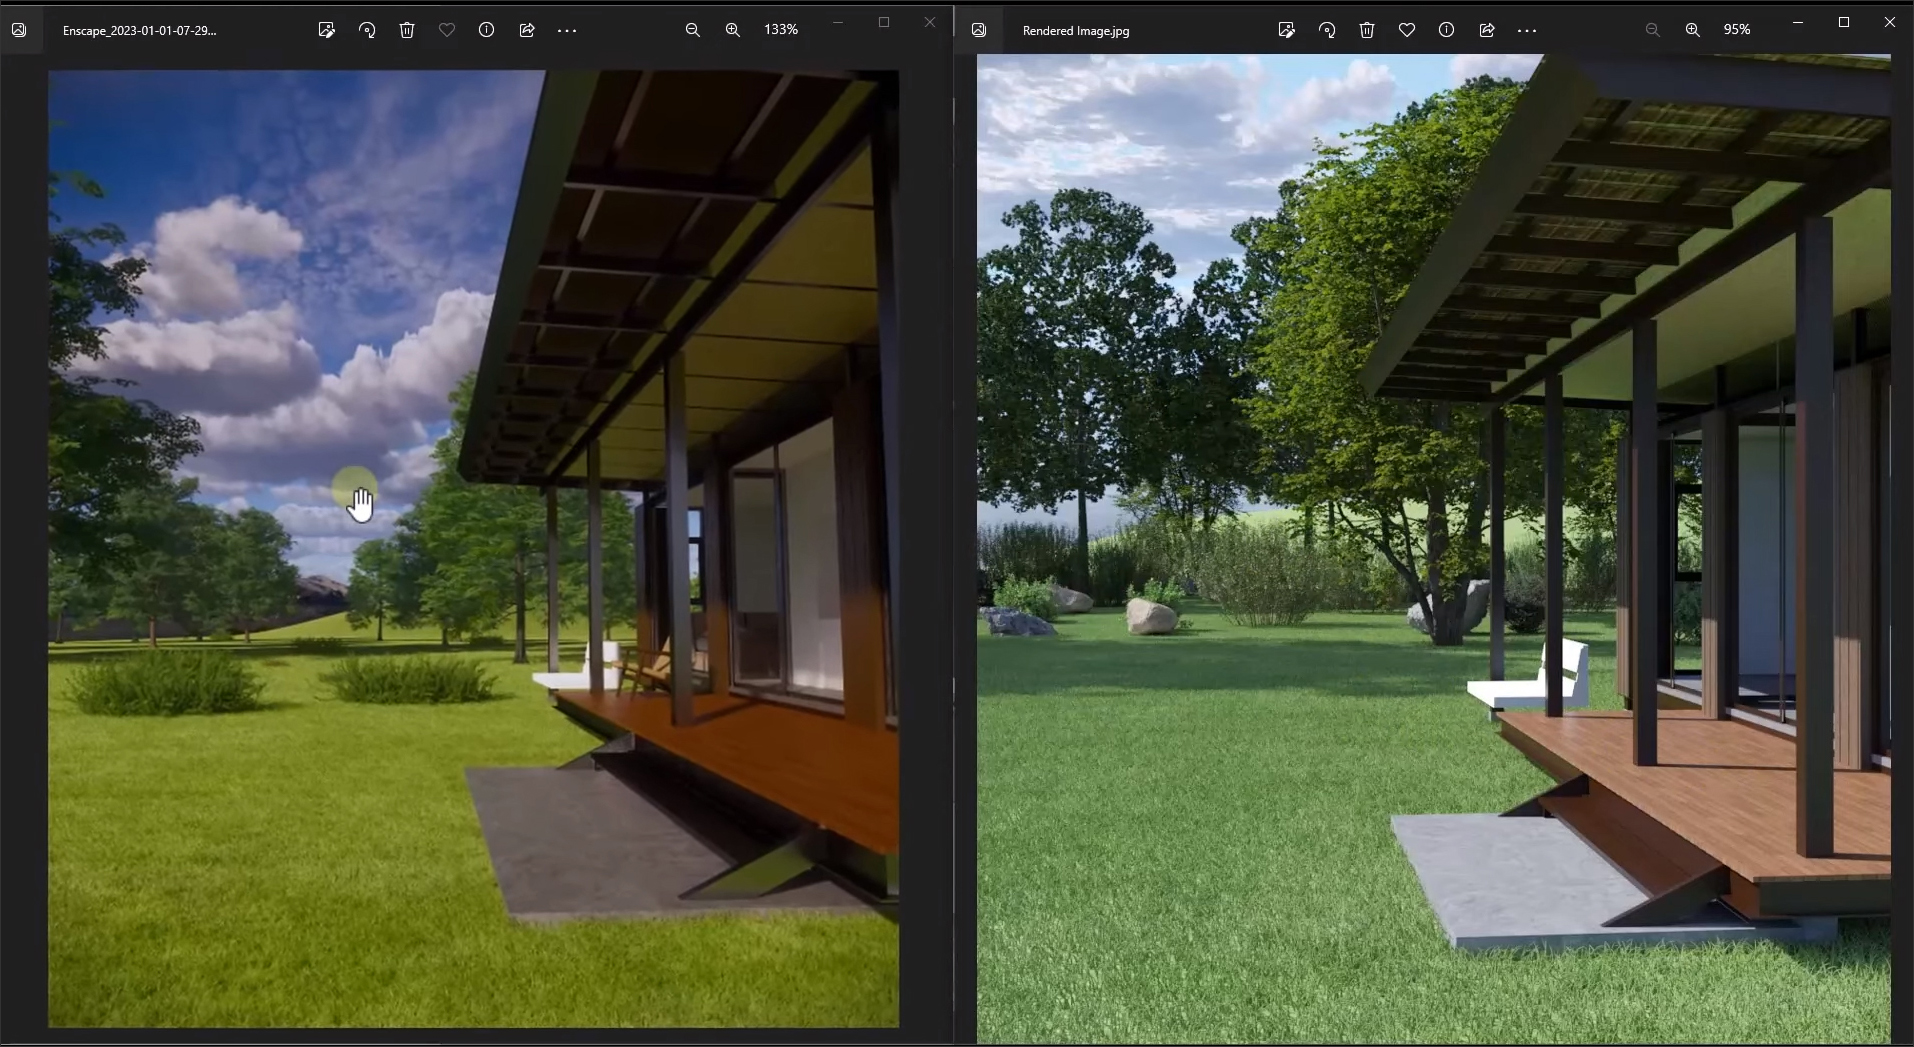Show file info in the Enscape window
Screen dimensions: 1914x1047
point(487,30)
